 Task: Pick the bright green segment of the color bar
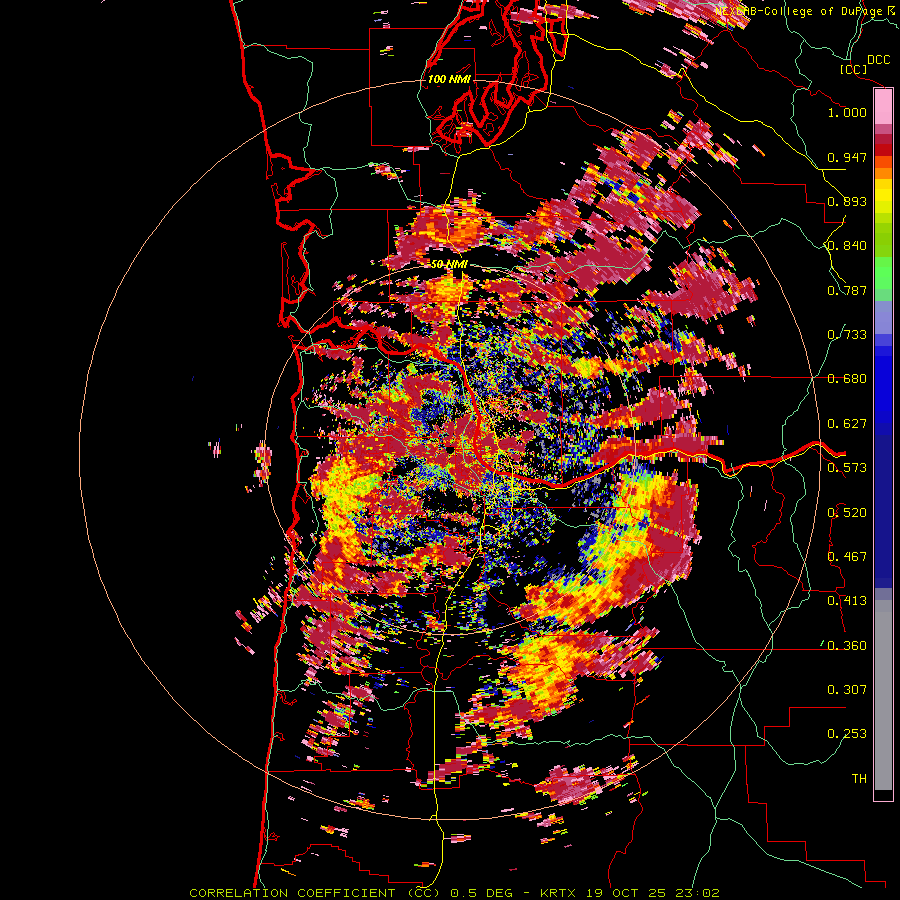pyautogui.click(x=883, y=273)
